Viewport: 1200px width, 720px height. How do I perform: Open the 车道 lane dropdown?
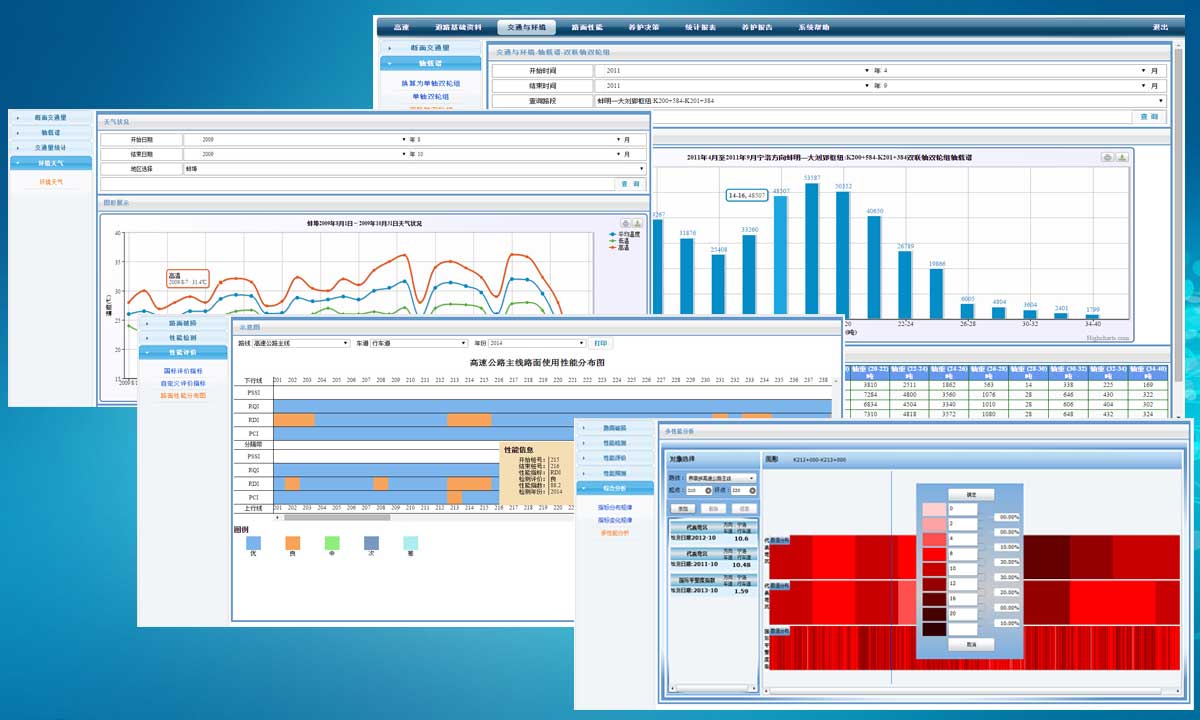point(420,343)
